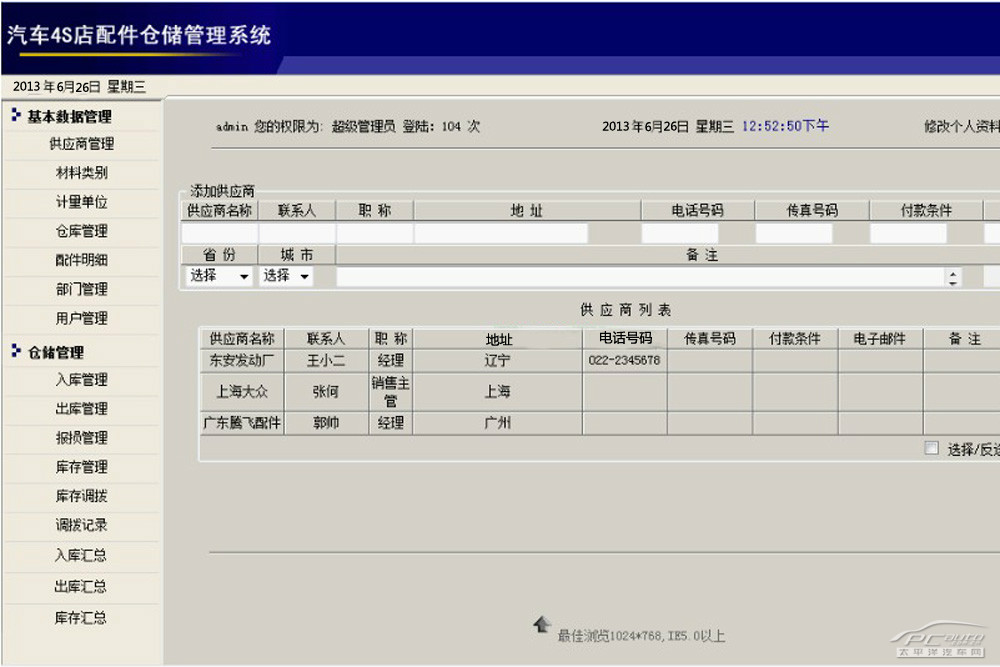Image resolution: width=1000 pixels, height=667 pixels.
Task: Collapse the 基本数据管理 section arrow
Action: click(16, 116)
